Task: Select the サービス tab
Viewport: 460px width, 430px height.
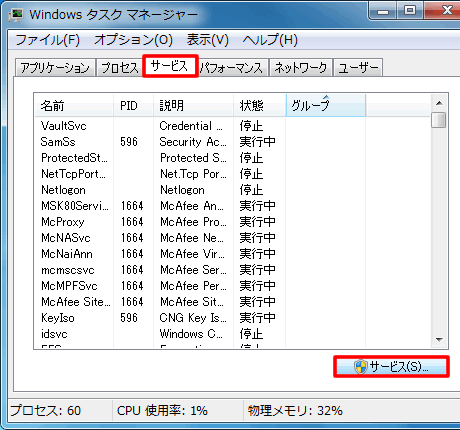Action: point(170,66)
